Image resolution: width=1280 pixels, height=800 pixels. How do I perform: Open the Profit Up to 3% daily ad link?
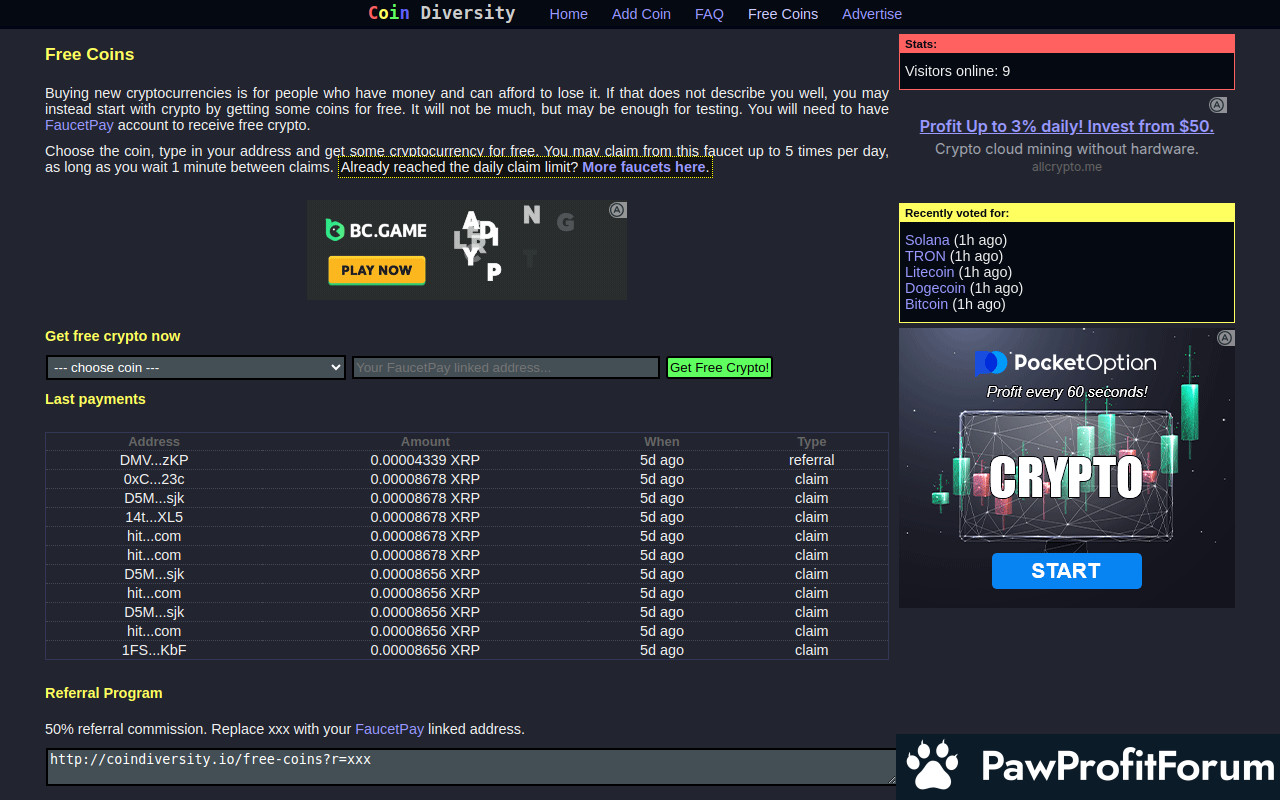pyautogui.click(x=1067, y=126)
